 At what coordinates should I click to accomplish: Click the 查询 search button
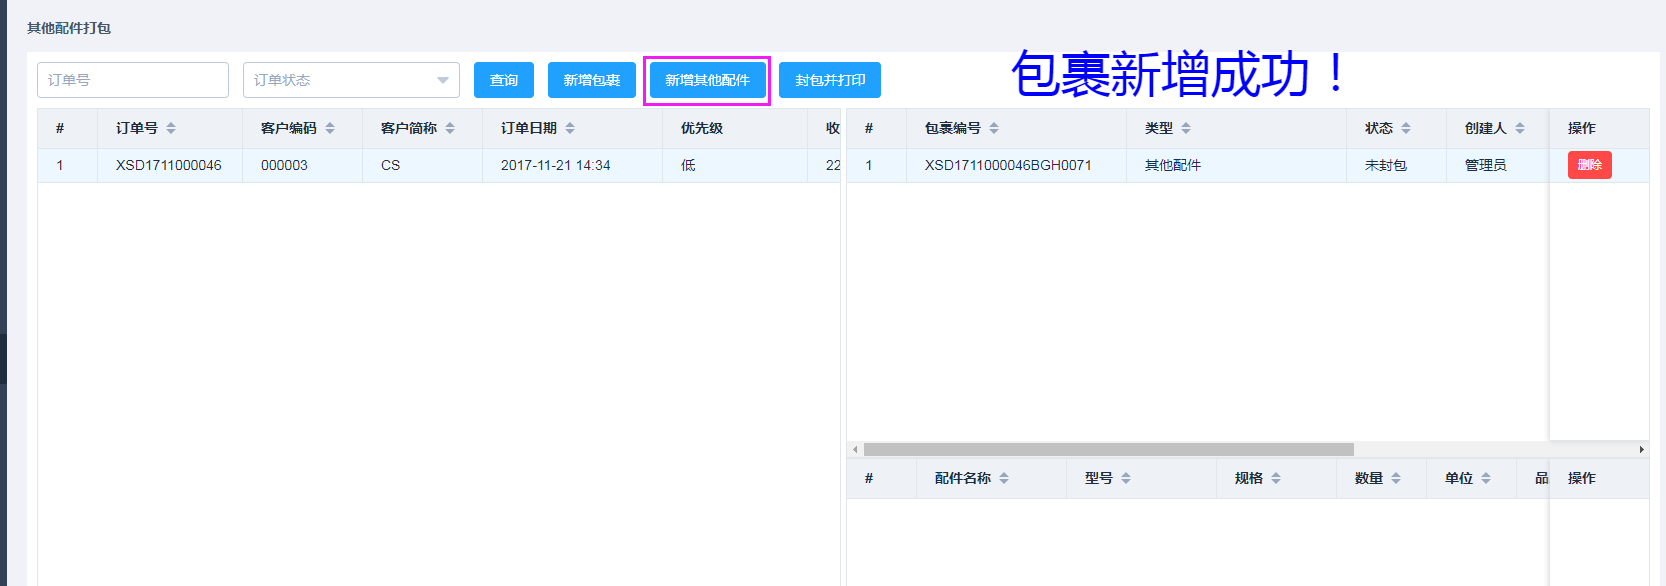(503, 80)
